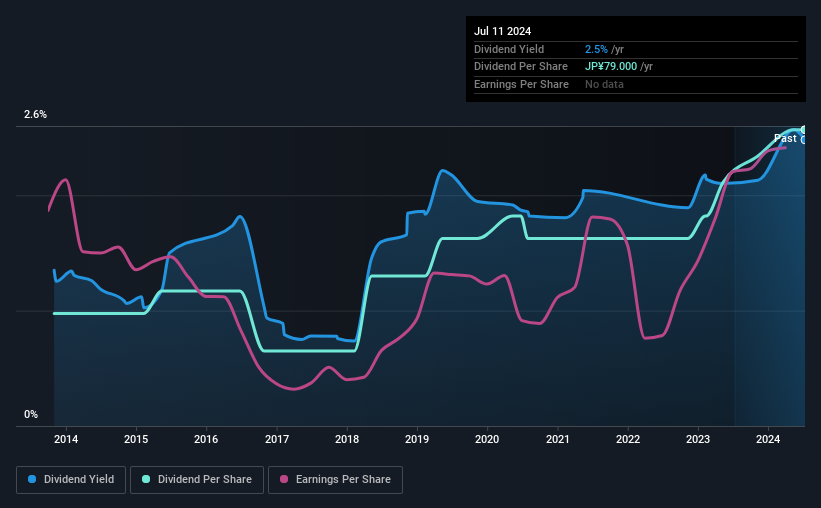Select the 2015 x-axis label

(x=136, y=439)
